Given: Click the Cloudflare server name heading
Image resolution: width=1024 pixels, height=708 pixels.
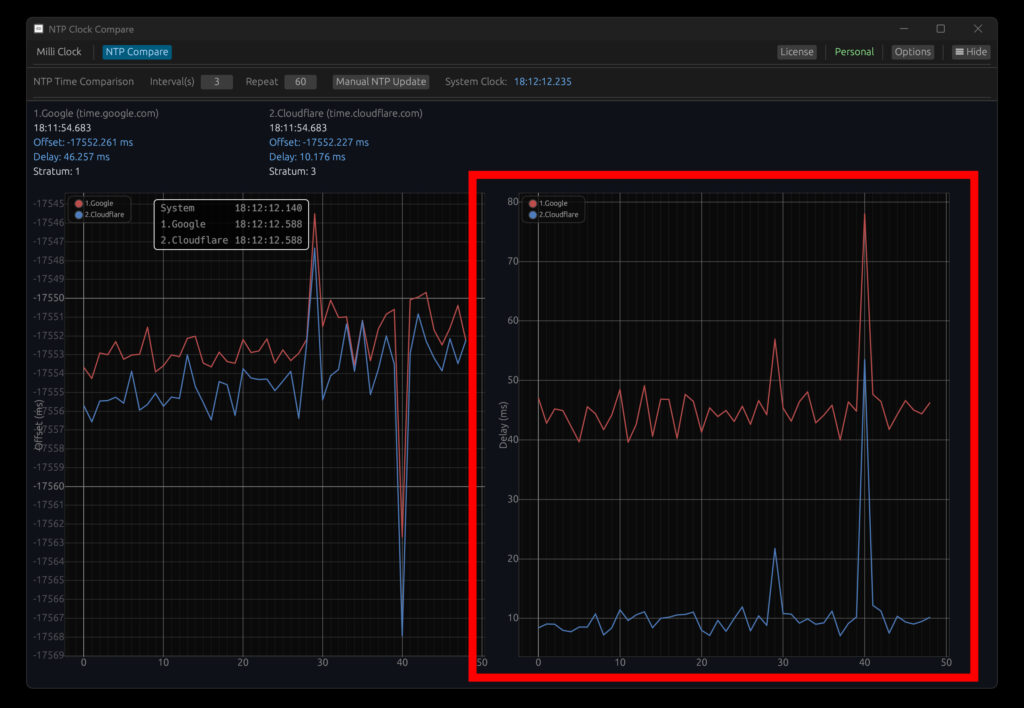Looking at the screenshot, I should [x=345, y=113].
